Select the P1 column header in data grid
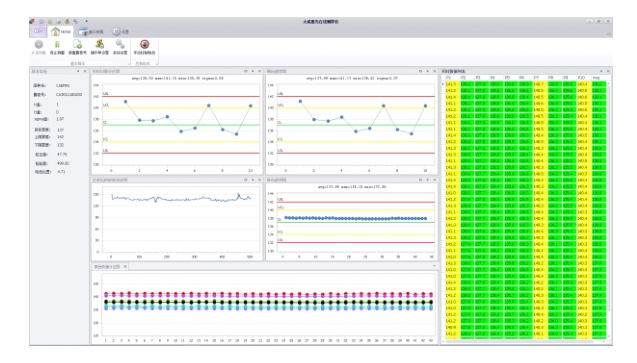Viewport: 637px width, 363px height. [x=448, y=77]
